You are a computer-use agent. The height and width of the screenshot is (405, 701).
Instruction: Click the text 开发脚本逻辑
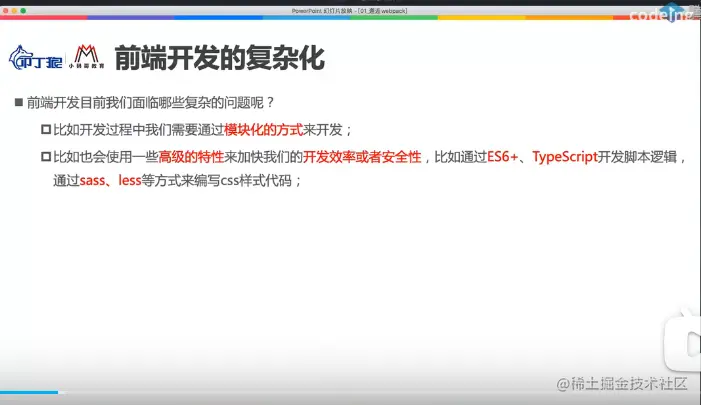pyautogui.click(x=638, y=157)
